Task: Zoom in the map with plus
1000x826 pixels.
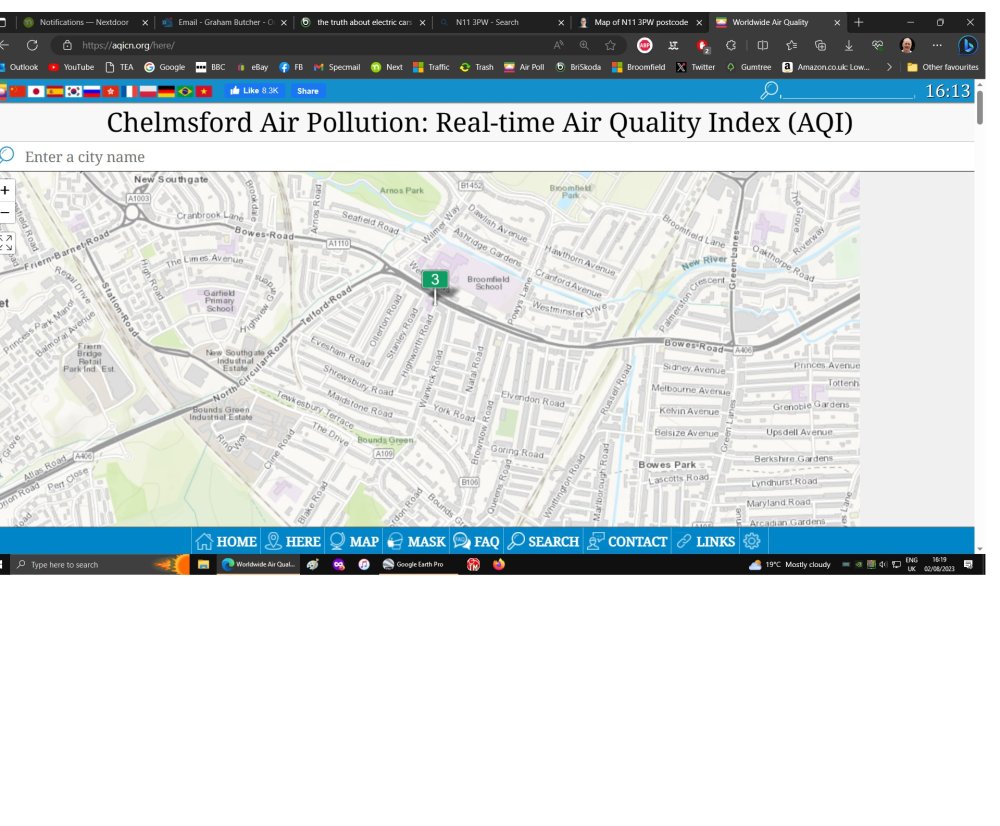Action: tap(5, 190)
